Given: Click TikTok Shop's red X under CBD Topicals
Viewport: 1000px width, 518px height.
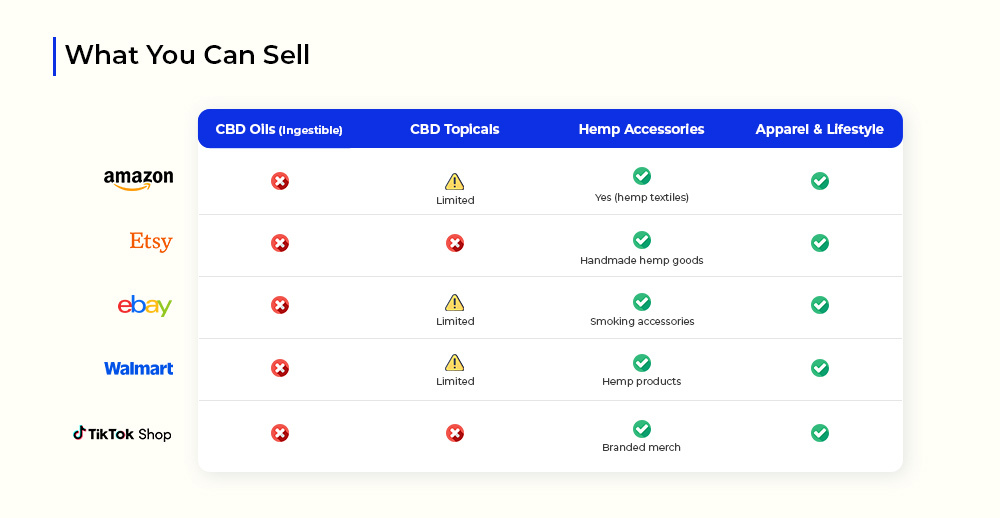Looking at the screenshot, I should (x=455, y=433).
